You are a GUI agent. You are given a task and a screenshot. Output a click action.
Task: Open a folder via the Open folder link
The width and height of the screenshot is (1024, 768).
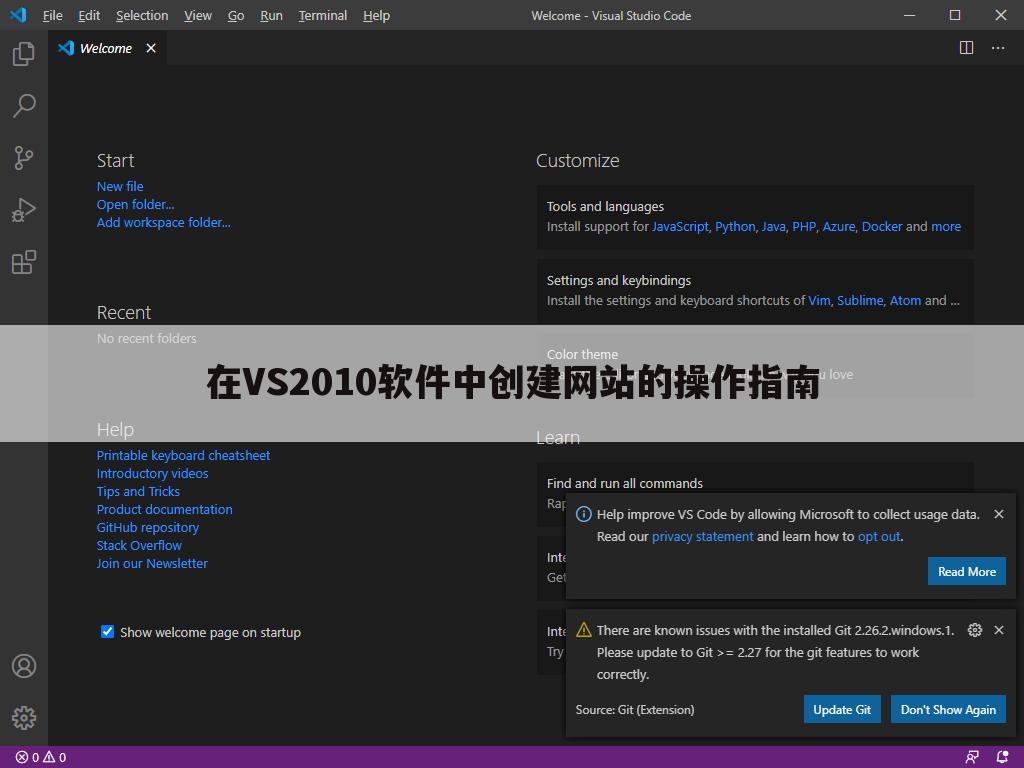tap(135, 204)
